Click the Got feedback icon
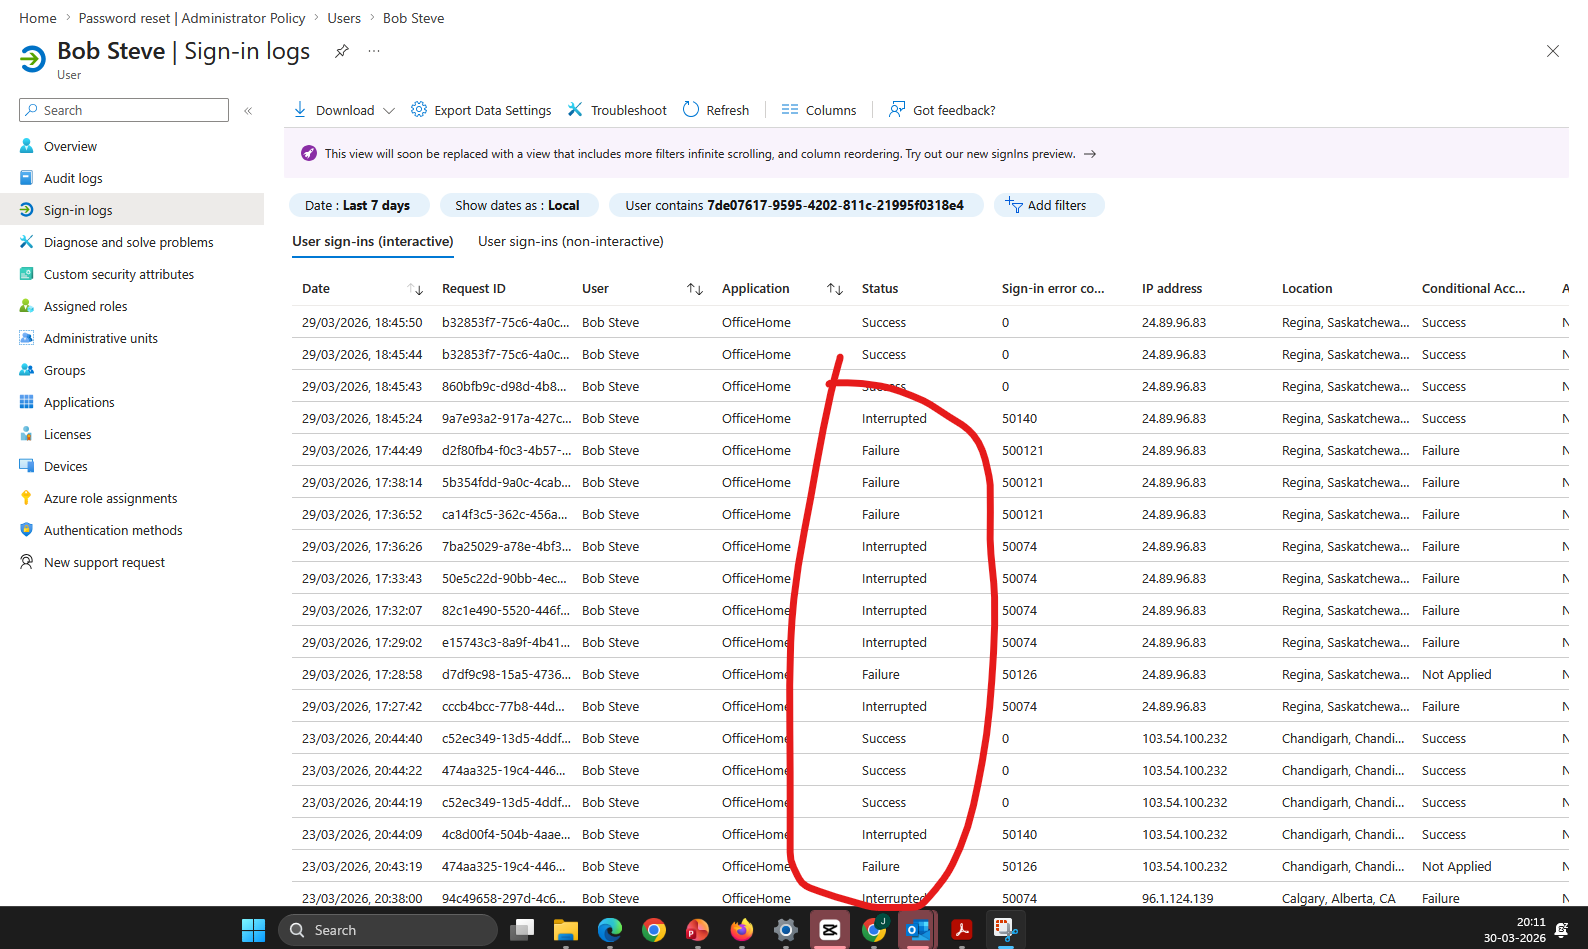Image resolution: width=1588 pixels, height=949 pixels. [x=897, y=110]
